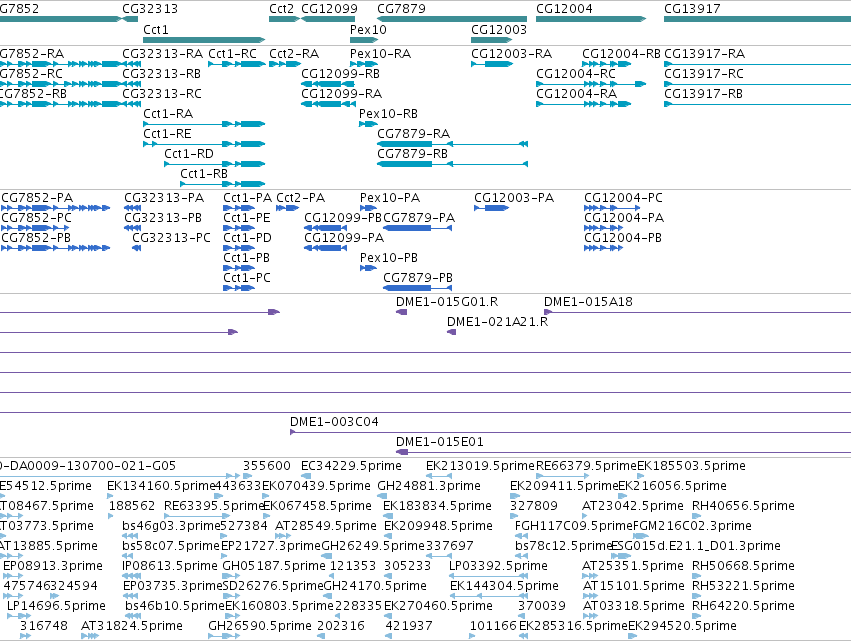Click transcript CG12004-RC
The image size is (851, 641).
[591, 84]
